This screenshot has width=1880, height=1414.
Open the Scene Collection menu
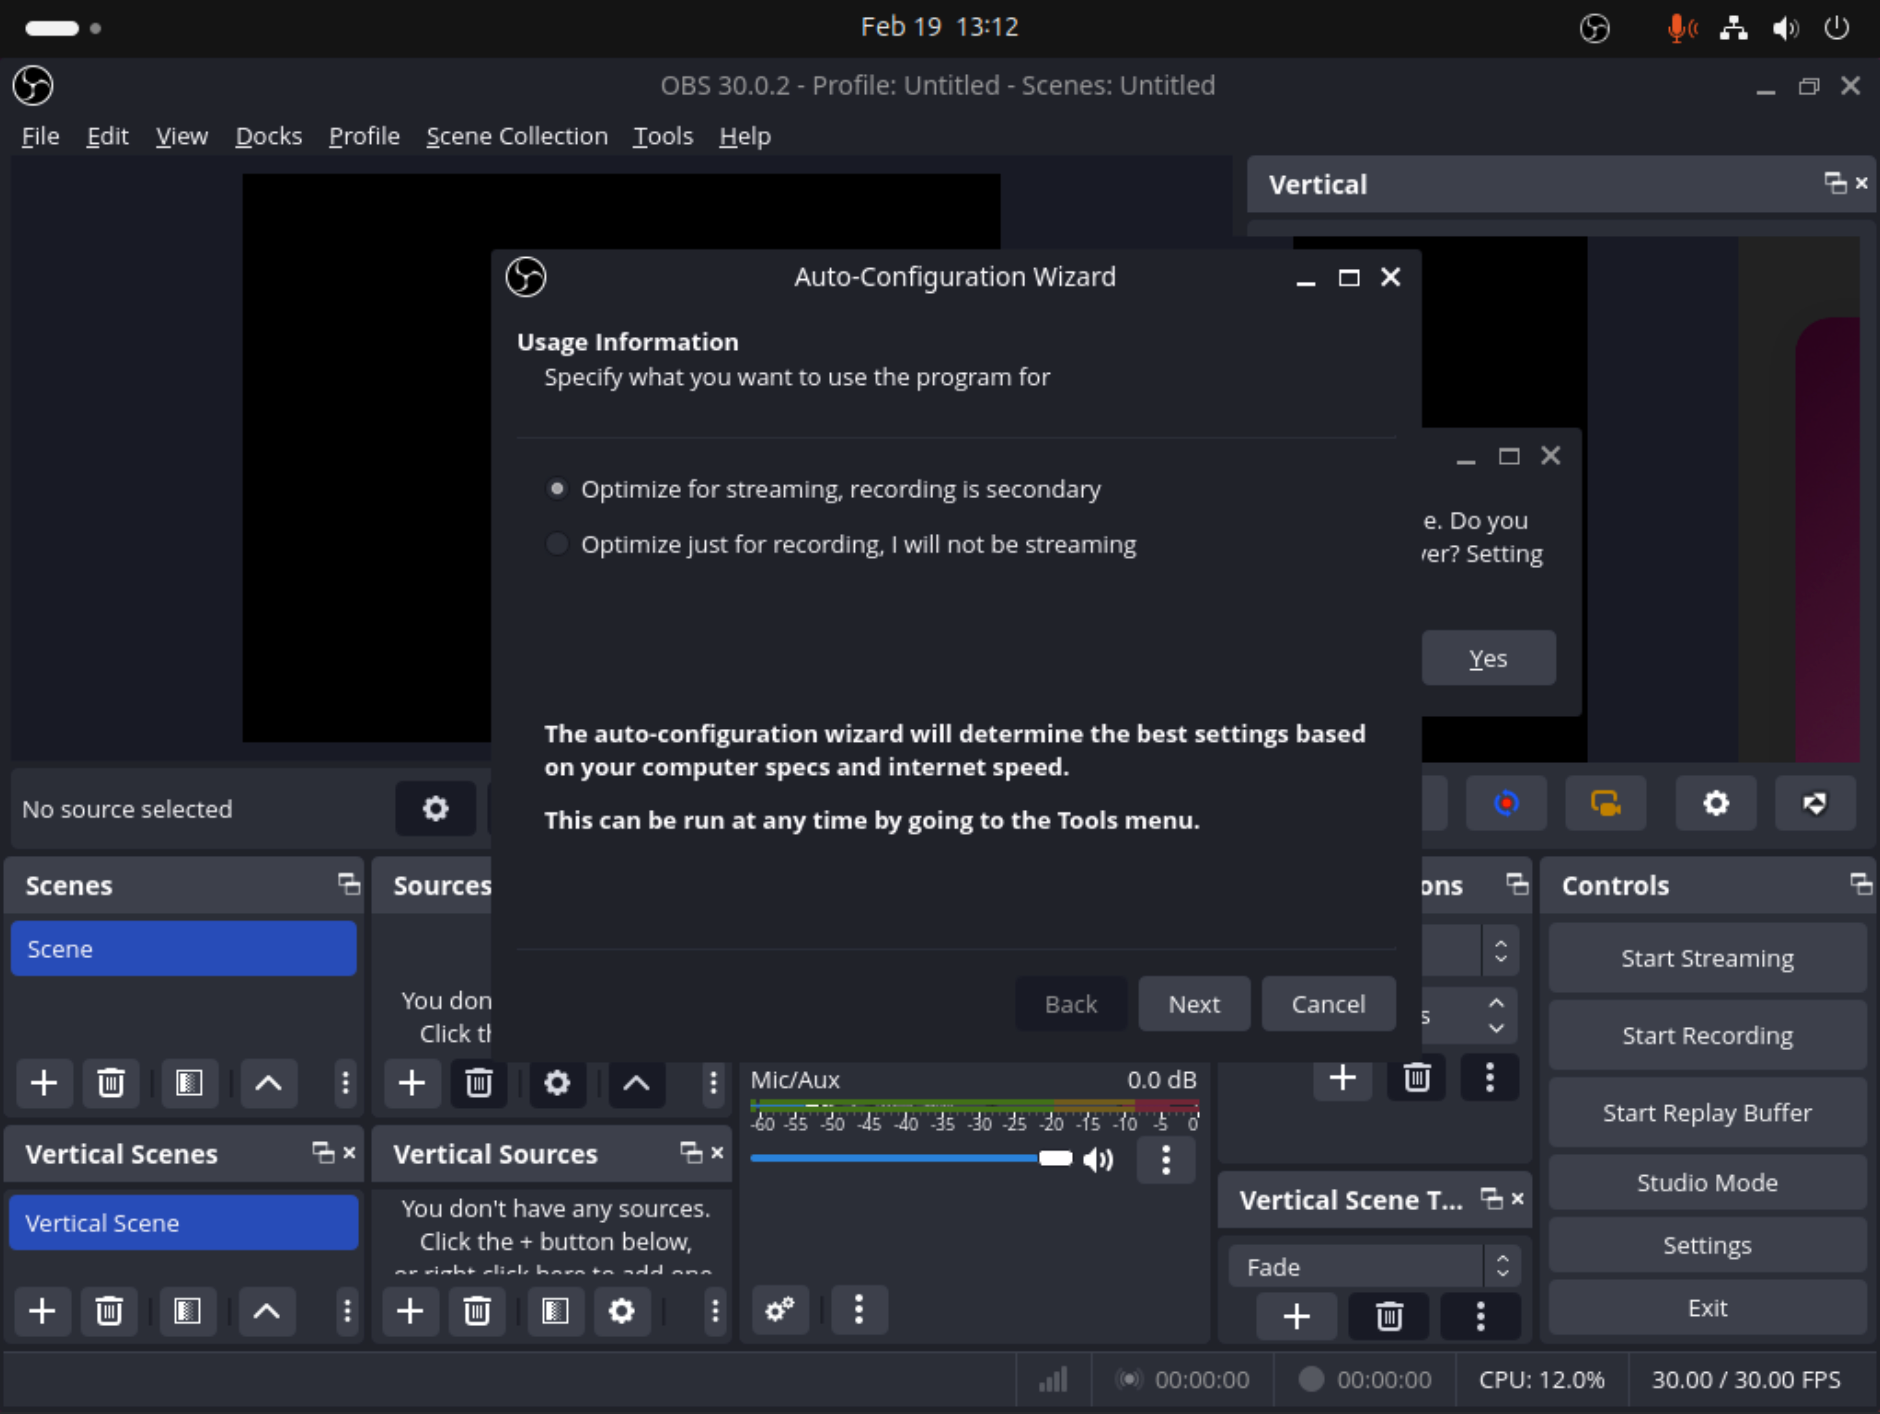(x=517, y=136)
